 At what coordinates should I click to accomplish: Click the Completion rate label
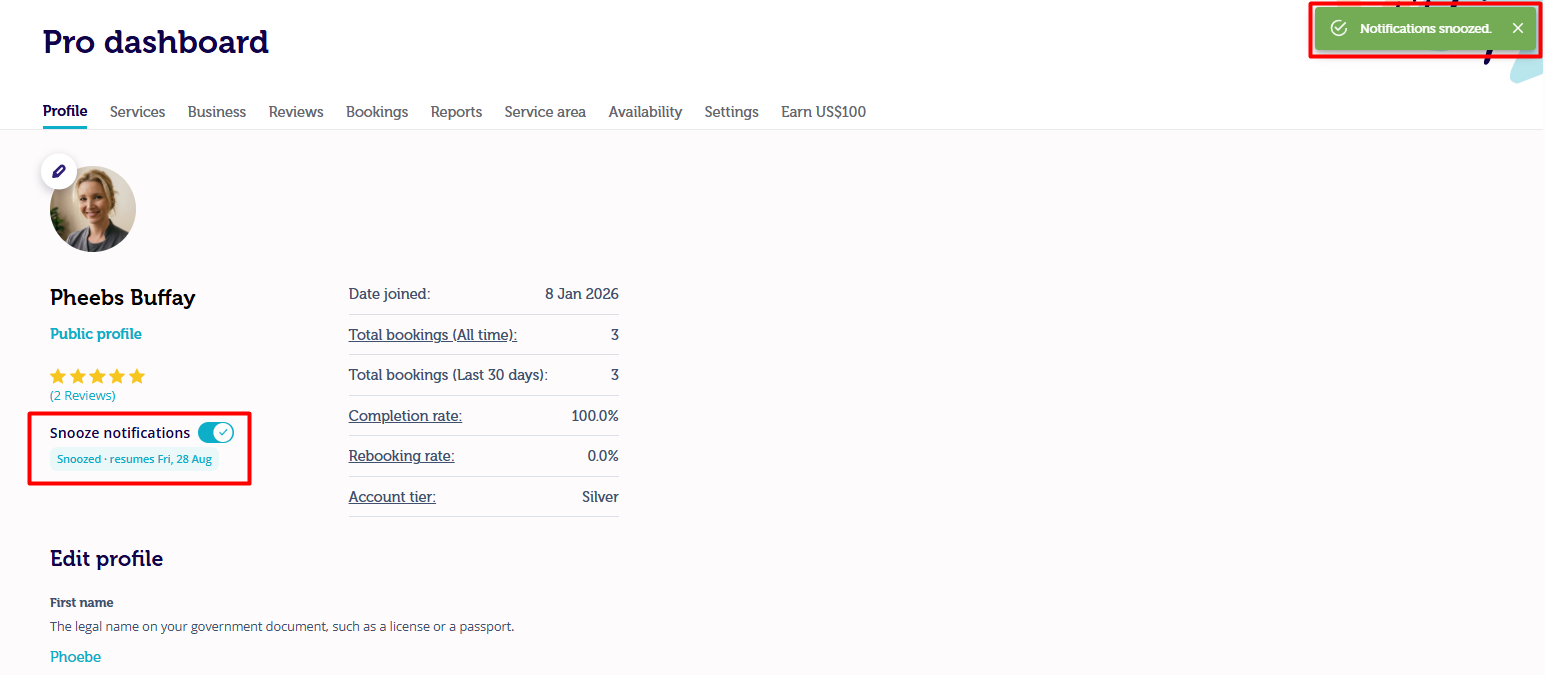coord(405,416)
